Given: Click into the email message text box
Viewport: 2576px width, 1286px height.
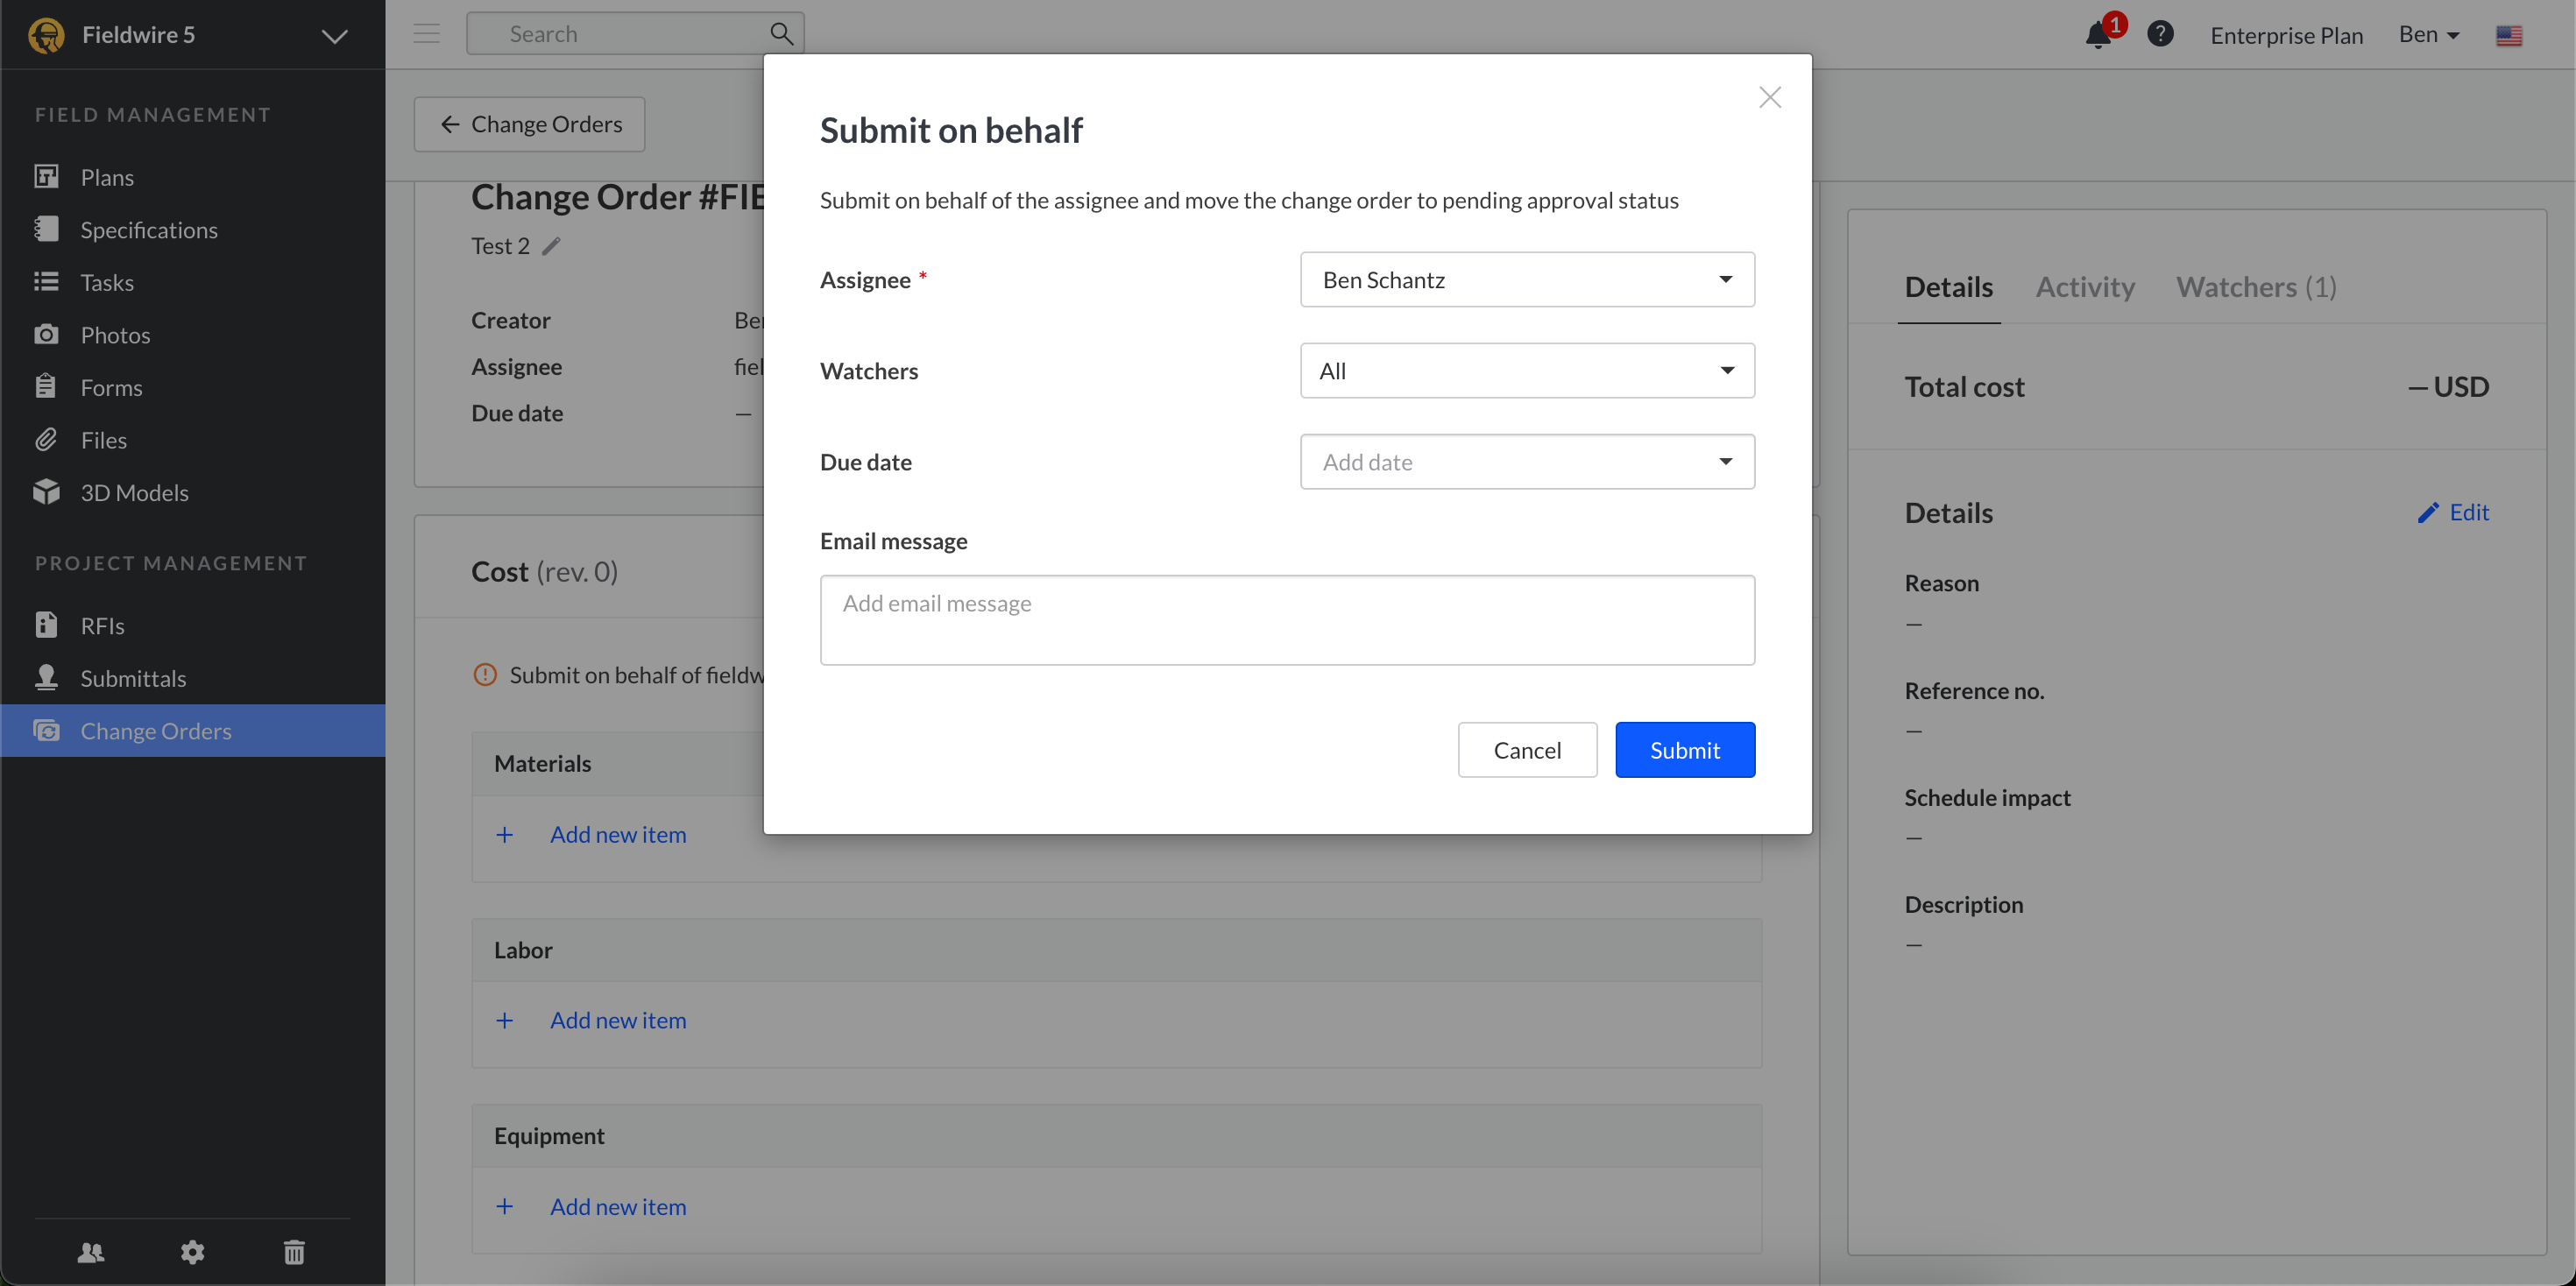Looking at the screenshot, I should [1286, 620].
